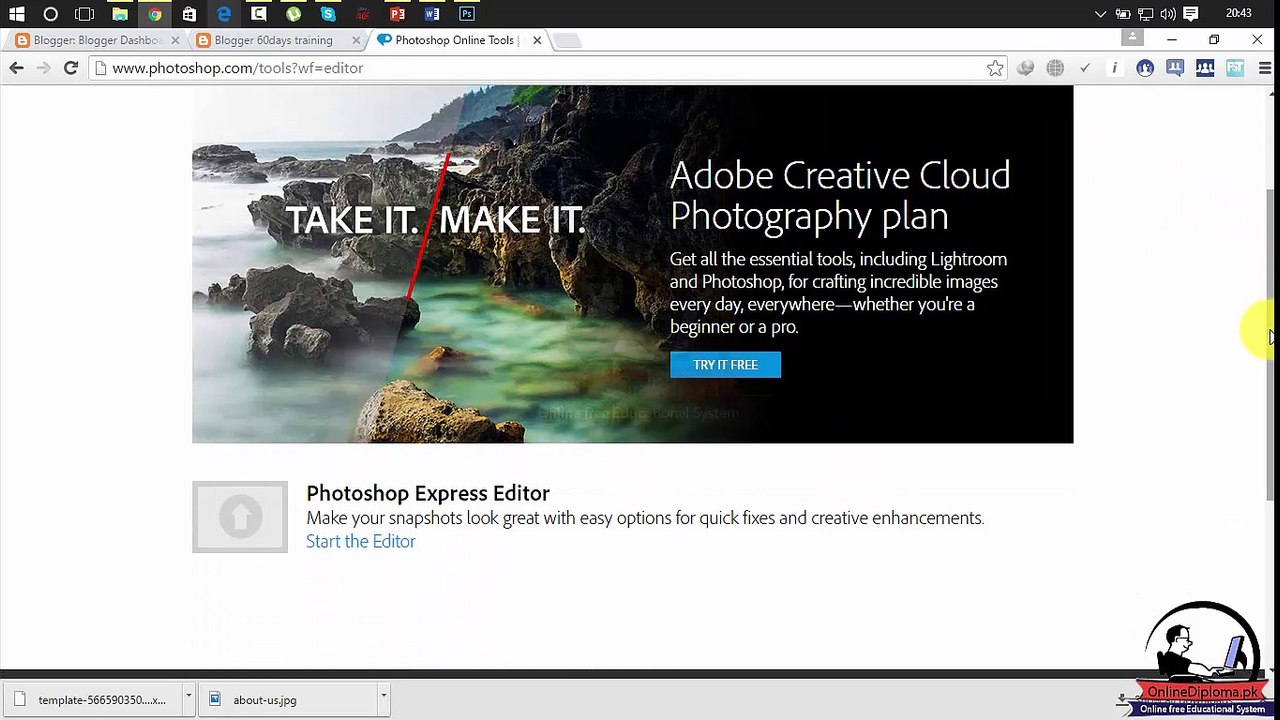Switch to Blogger 60days training tab
Image resolution: width=1280 pixels, height=720 pixels.
click(276, 40)
